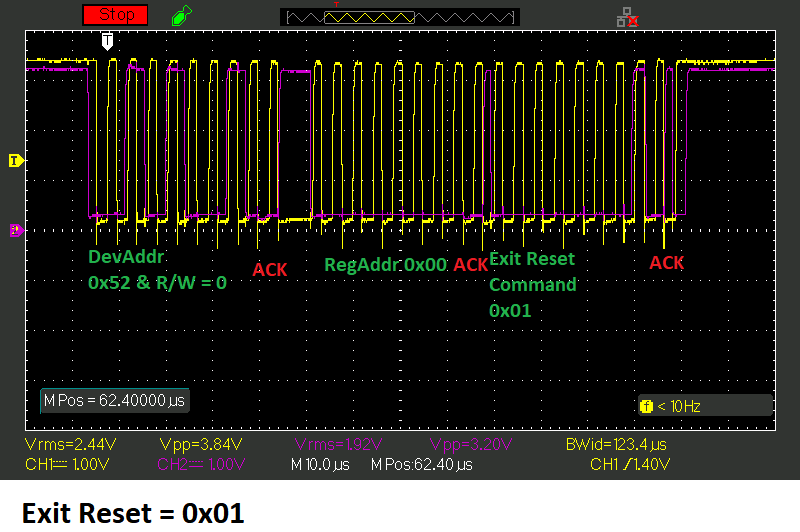Click the RegAddr 0x00 annotation
The height and width of the screenshot is (532, 800).
click(386, 265)
